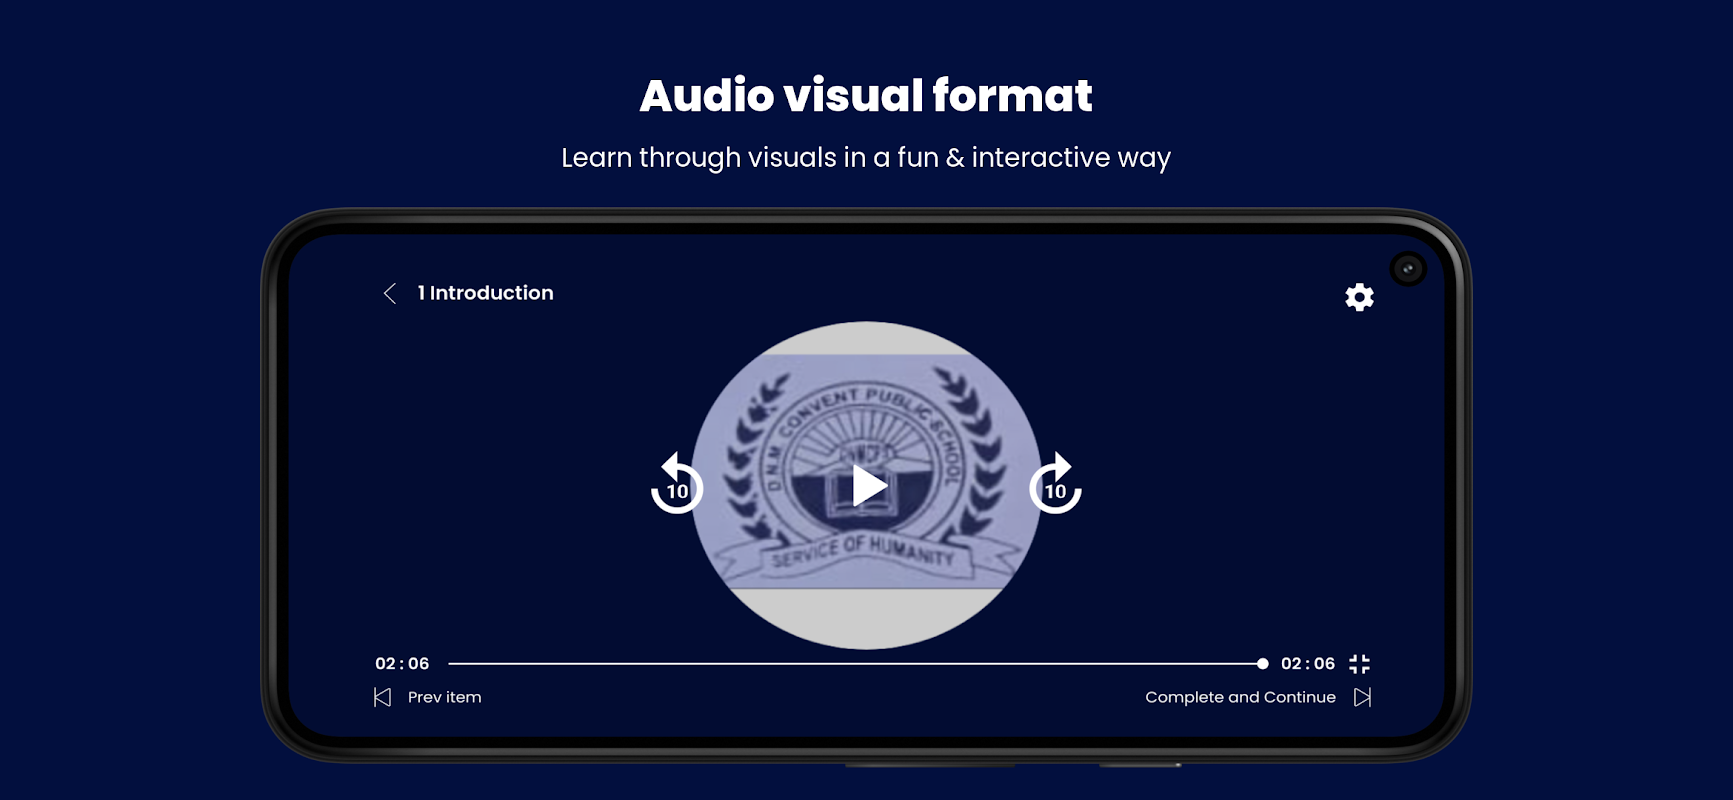Click the middle of the progress bar
Image resolution: width=1733 pixels, height=800 pixels.
pos(856,663)
